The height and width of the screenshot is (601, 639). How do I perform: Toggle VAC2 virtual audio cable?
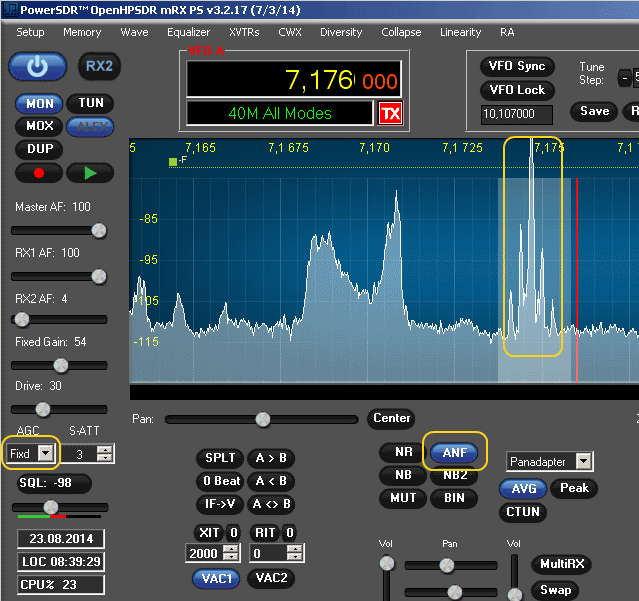point(271,578)
